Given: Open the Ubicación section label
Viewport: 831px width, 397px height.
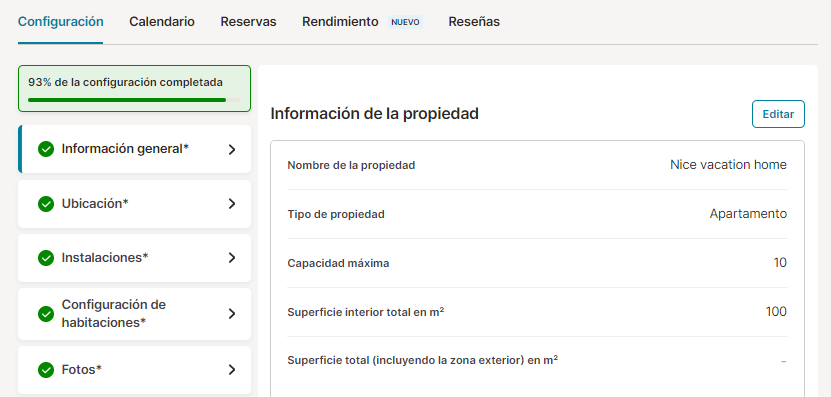Looking at the screenshot, I should [x=95, y=204].
